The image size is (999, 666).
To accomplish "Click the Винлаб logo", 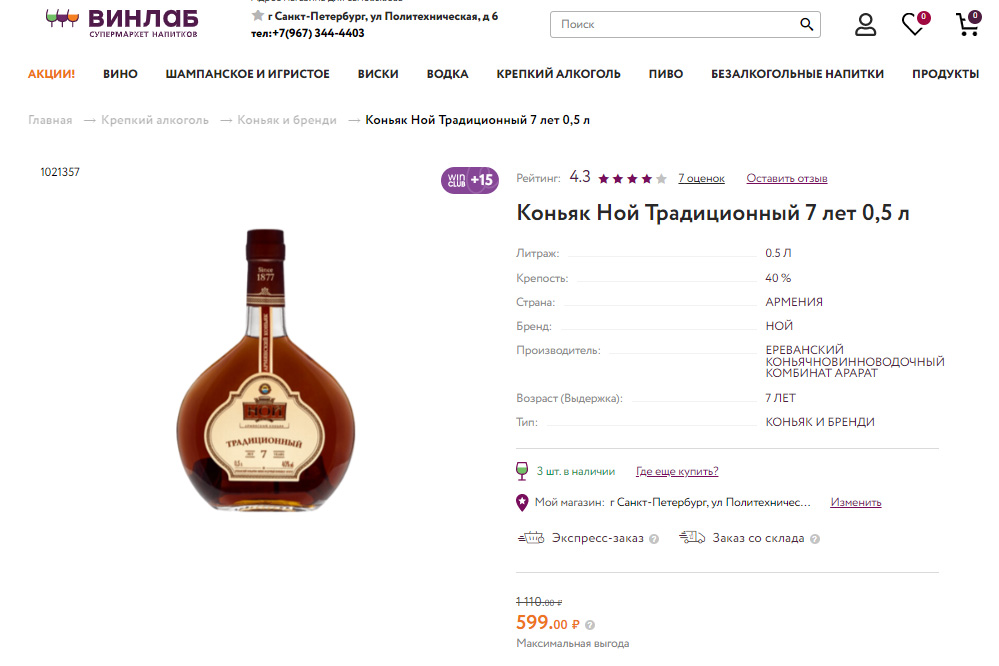I will tap(123, 22).
